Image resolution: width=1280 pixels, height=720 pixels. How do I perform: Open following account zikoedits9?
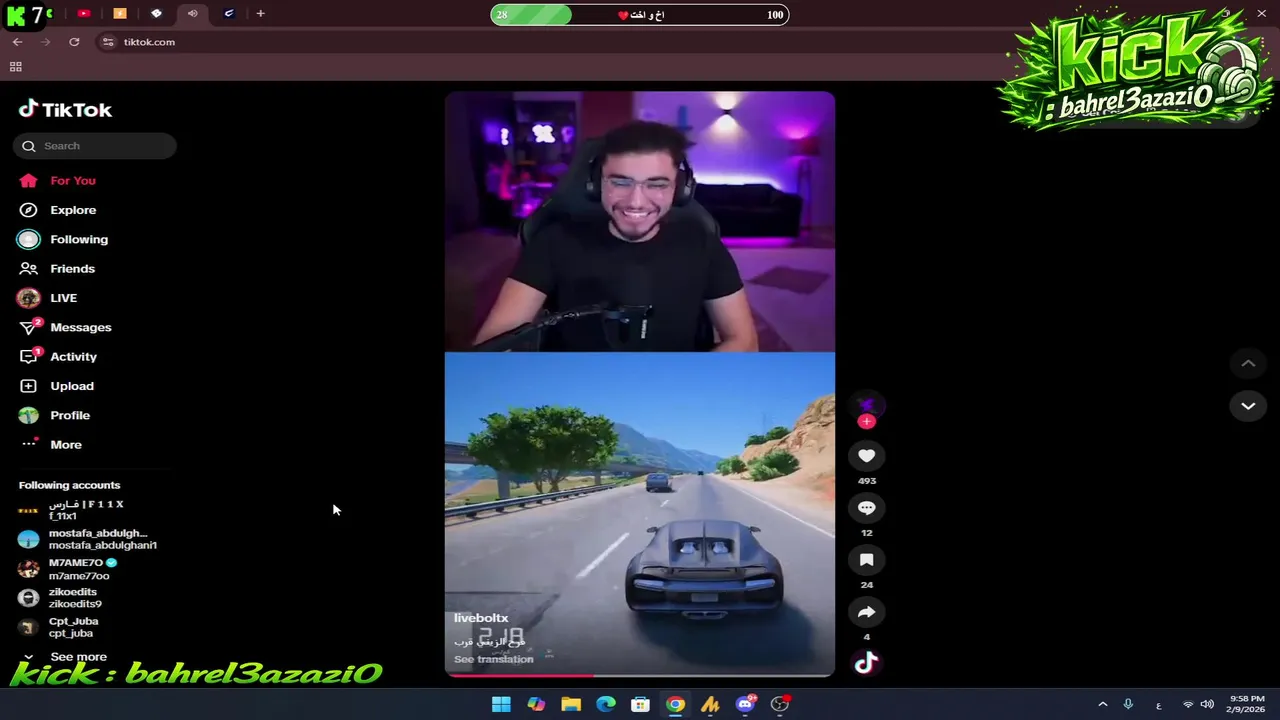click(60, 598)
